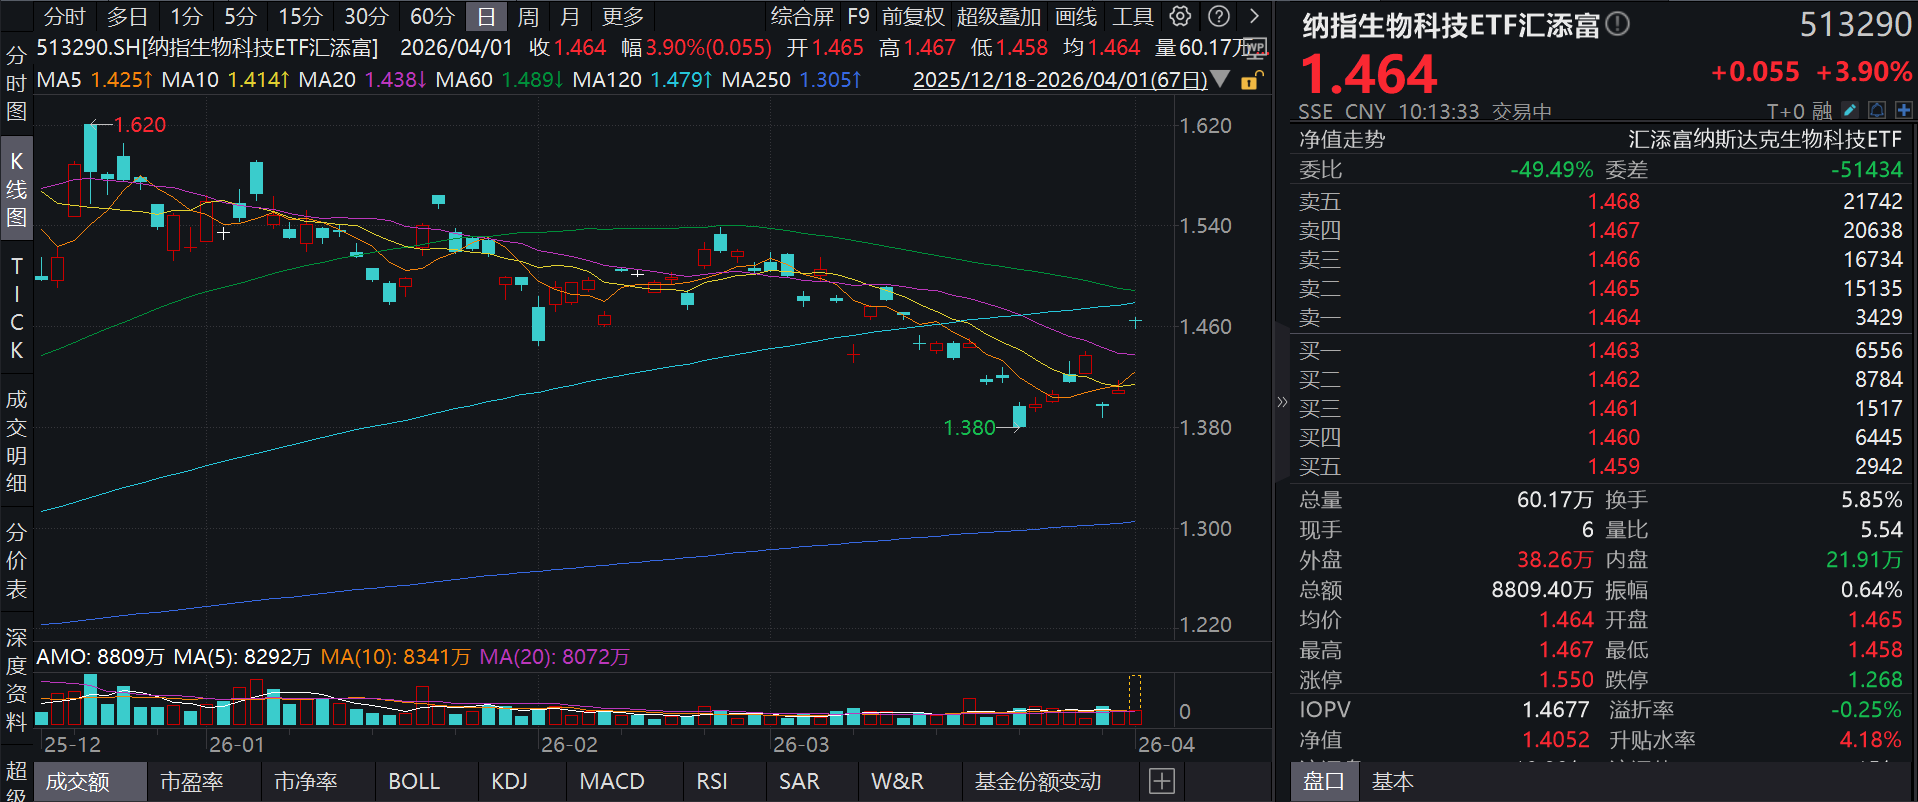
Task: Click the help question mark icon
Action: click(x=1218, y=16)
